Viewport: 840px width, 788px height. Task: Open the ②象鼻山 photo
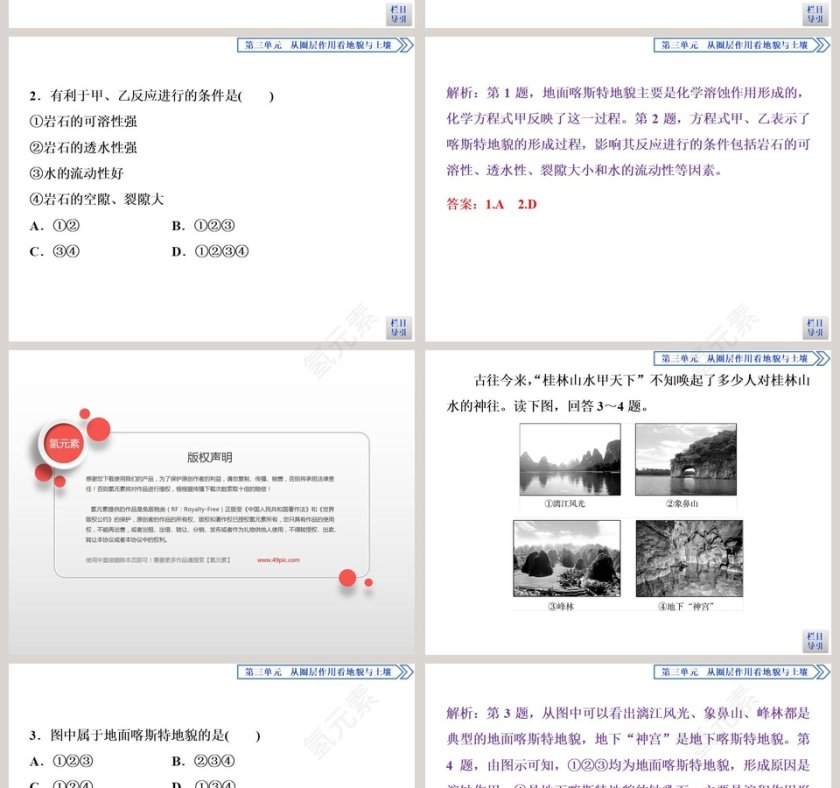[686, 460]
